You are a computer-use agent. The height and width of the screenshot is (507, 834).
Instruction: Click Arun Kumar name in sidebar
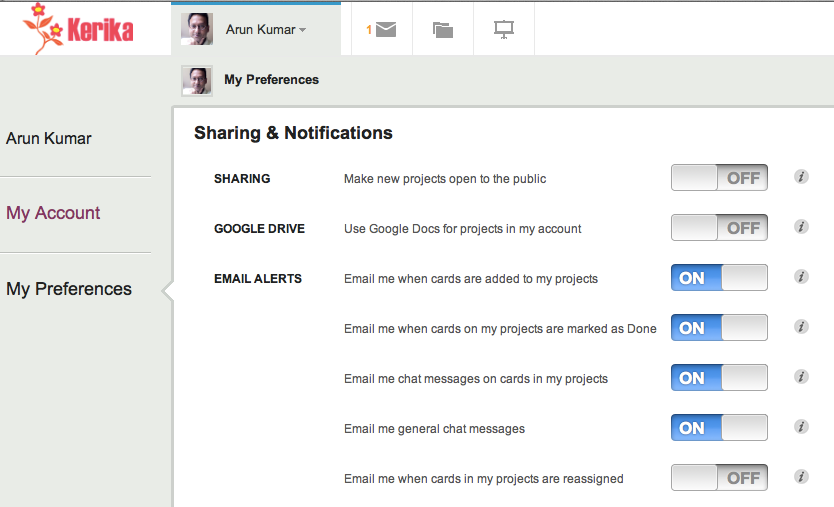[48, 138]
